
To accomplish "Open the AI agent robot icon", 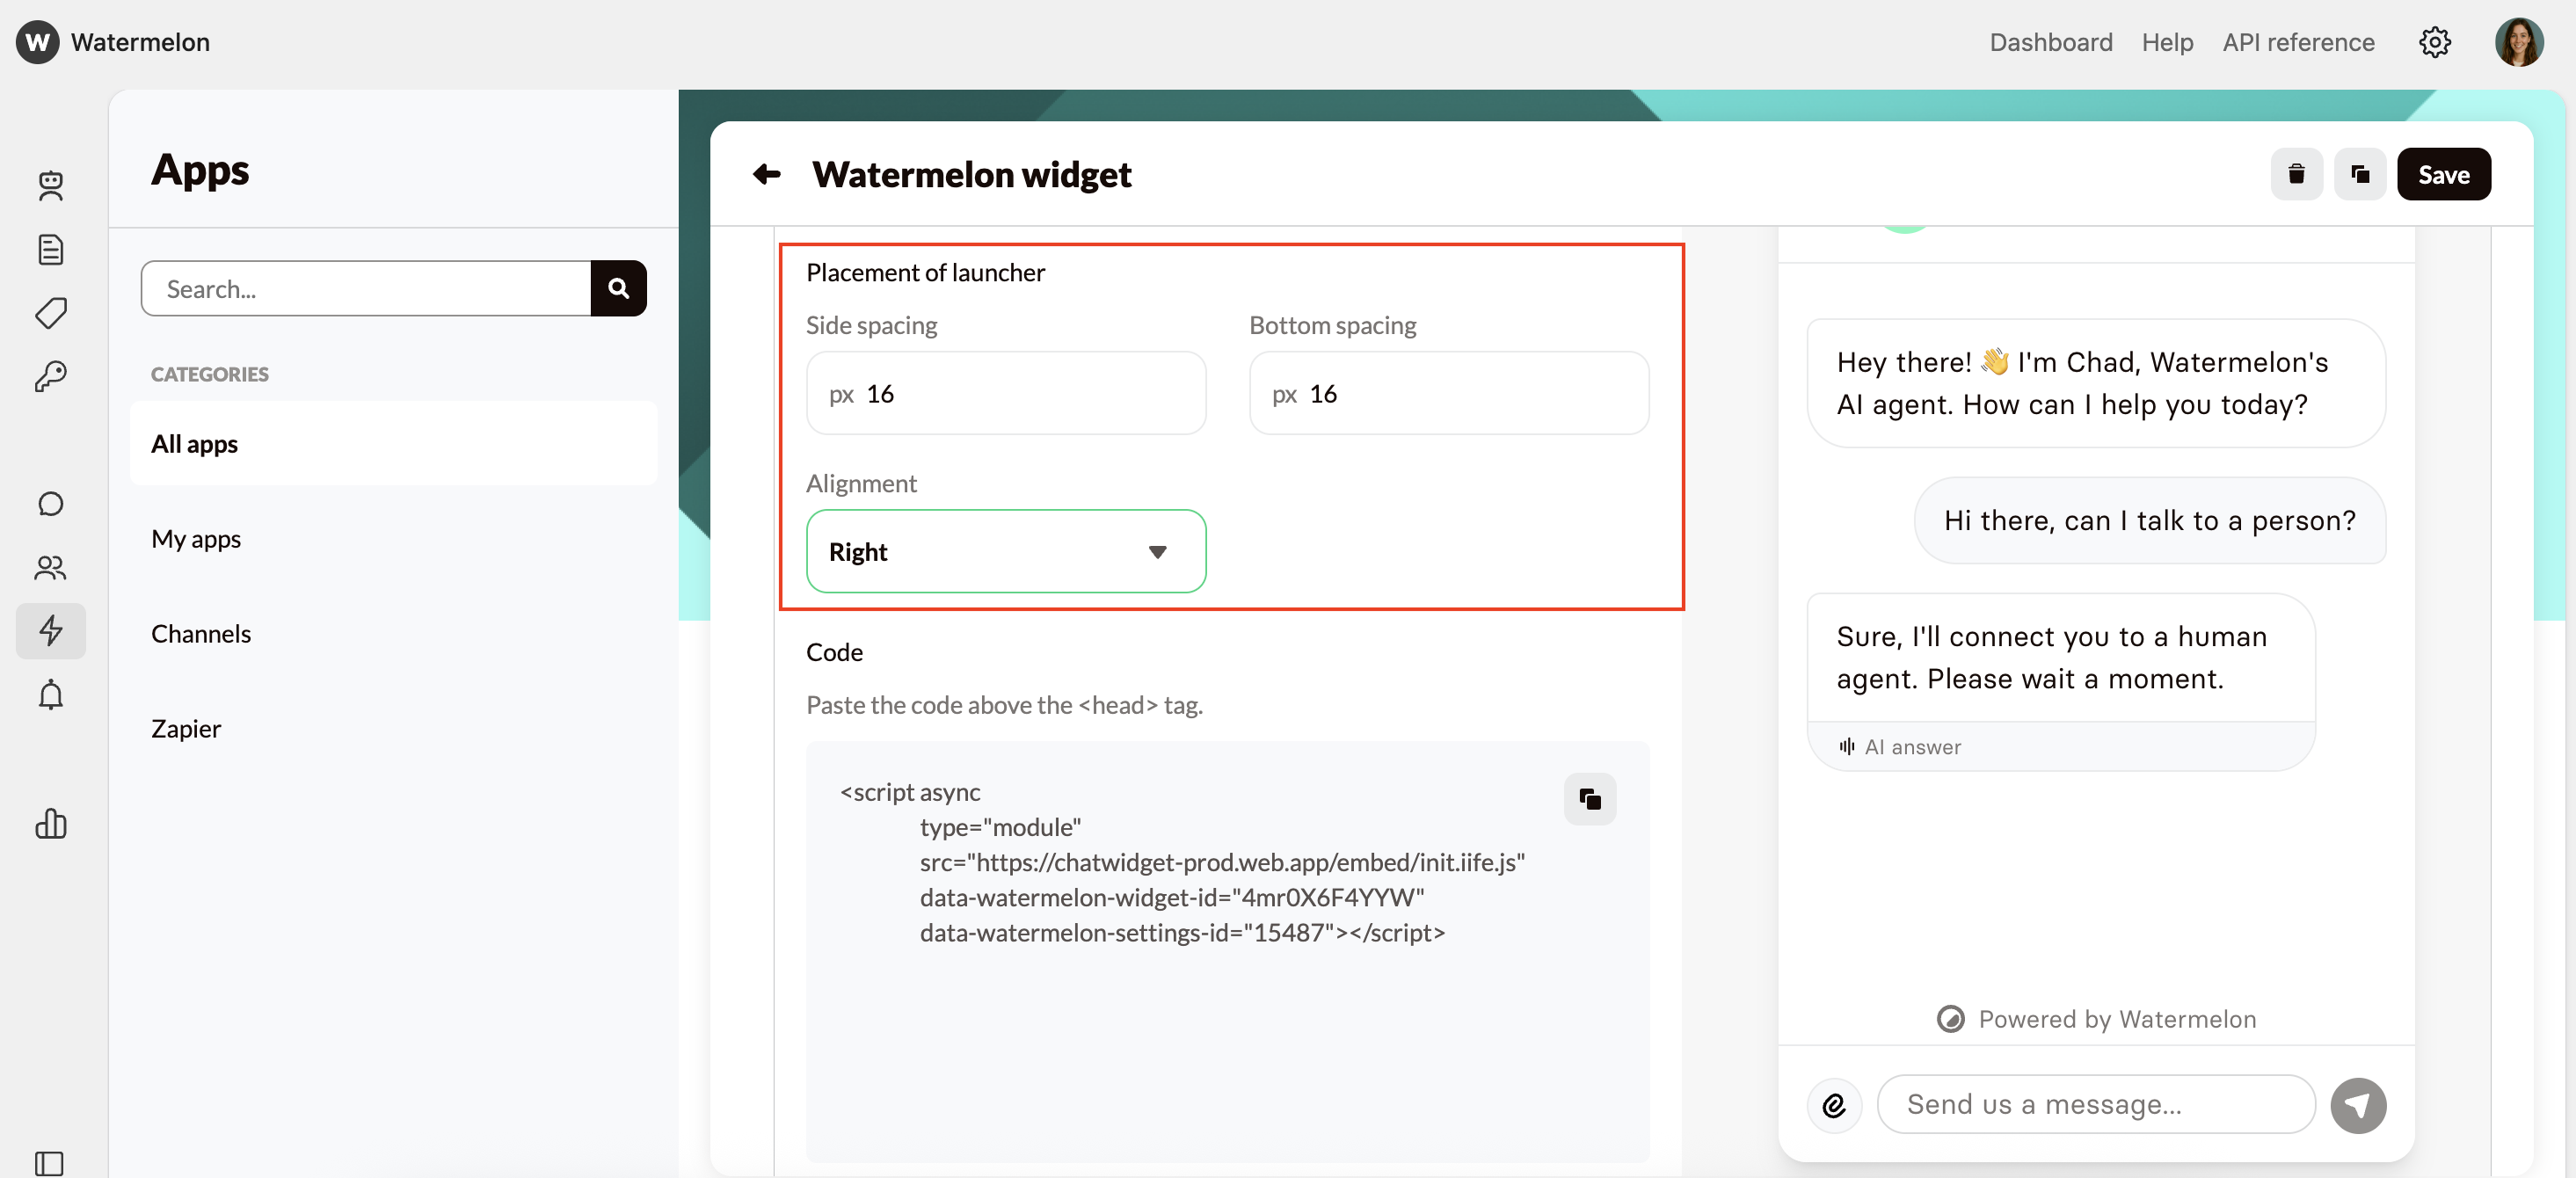I will (51, 186).
